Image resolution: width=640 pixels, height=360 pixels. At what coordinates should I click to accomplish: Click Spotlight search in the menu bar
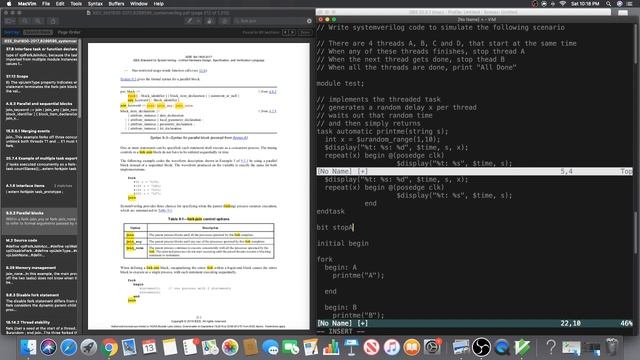click(608, 4)
